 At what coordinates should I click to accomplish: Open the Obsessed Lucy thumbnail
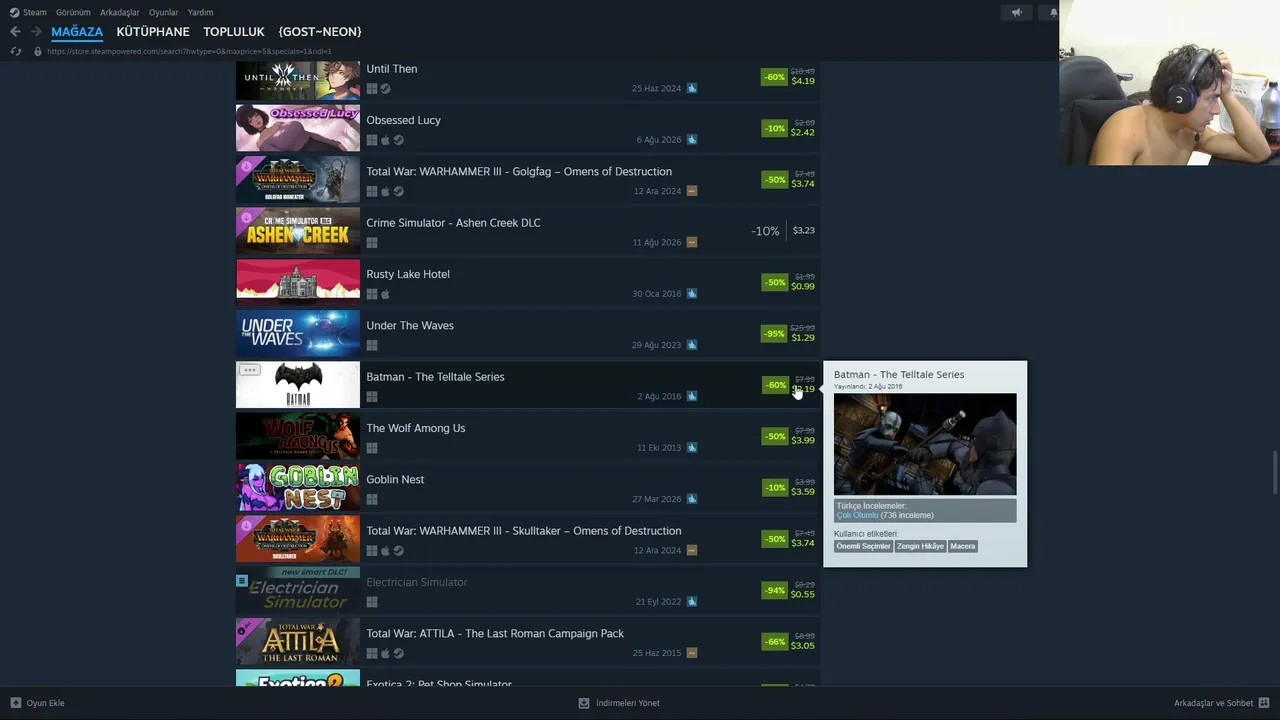click(x=298, y=128)
